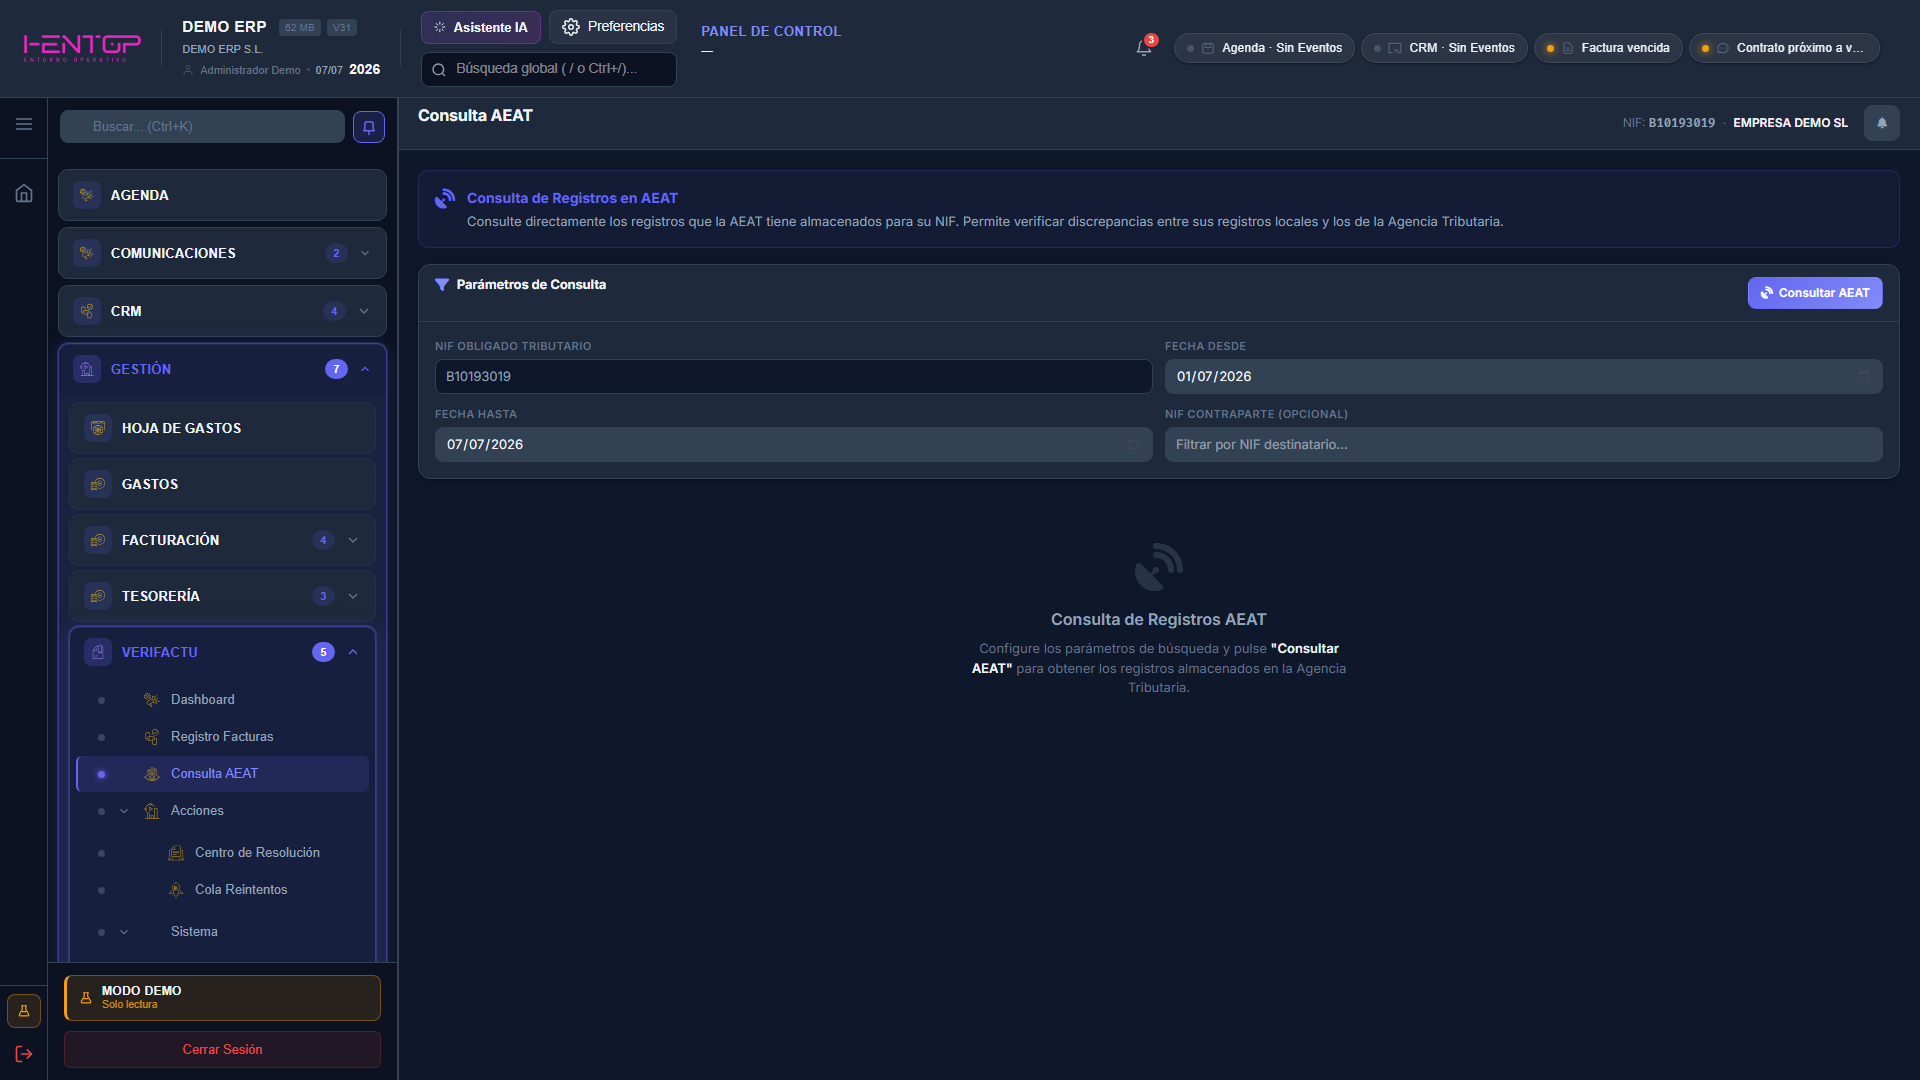Expand the COMUNICACIONES section chevron
This screenshot has width=1920, height=1080.
click(365, 253)
